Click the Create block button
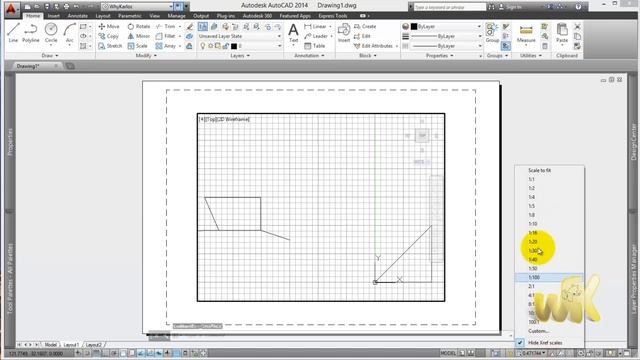The height and width of the screenshot is (360, 640). (x=365, y=26)
